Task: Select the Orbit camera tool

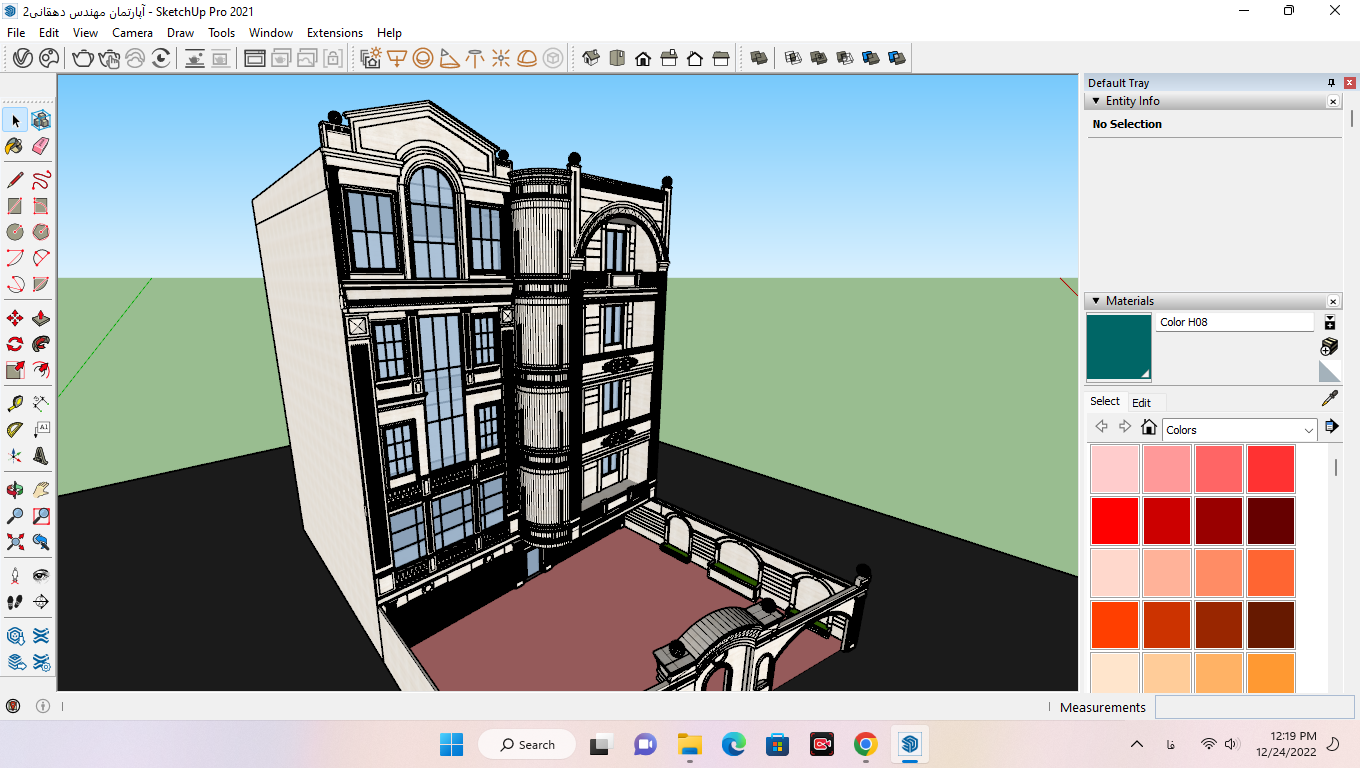Action: [15, 490]
